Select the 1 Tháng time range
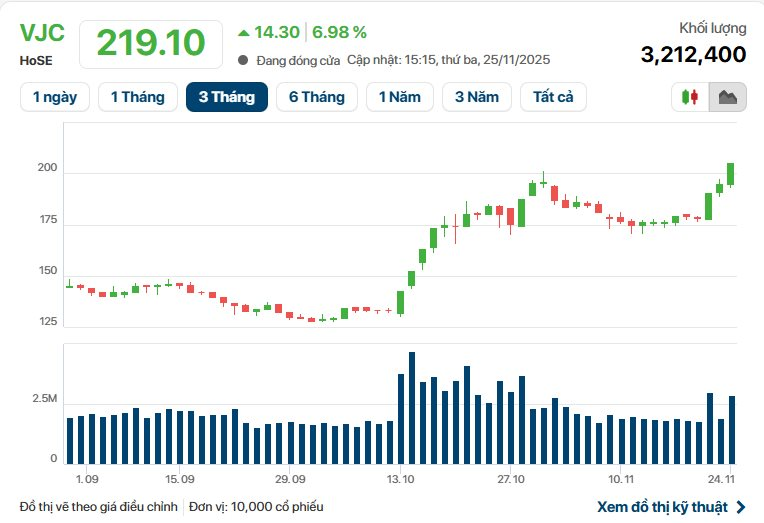The image size is (764, 523). point(137,97)
